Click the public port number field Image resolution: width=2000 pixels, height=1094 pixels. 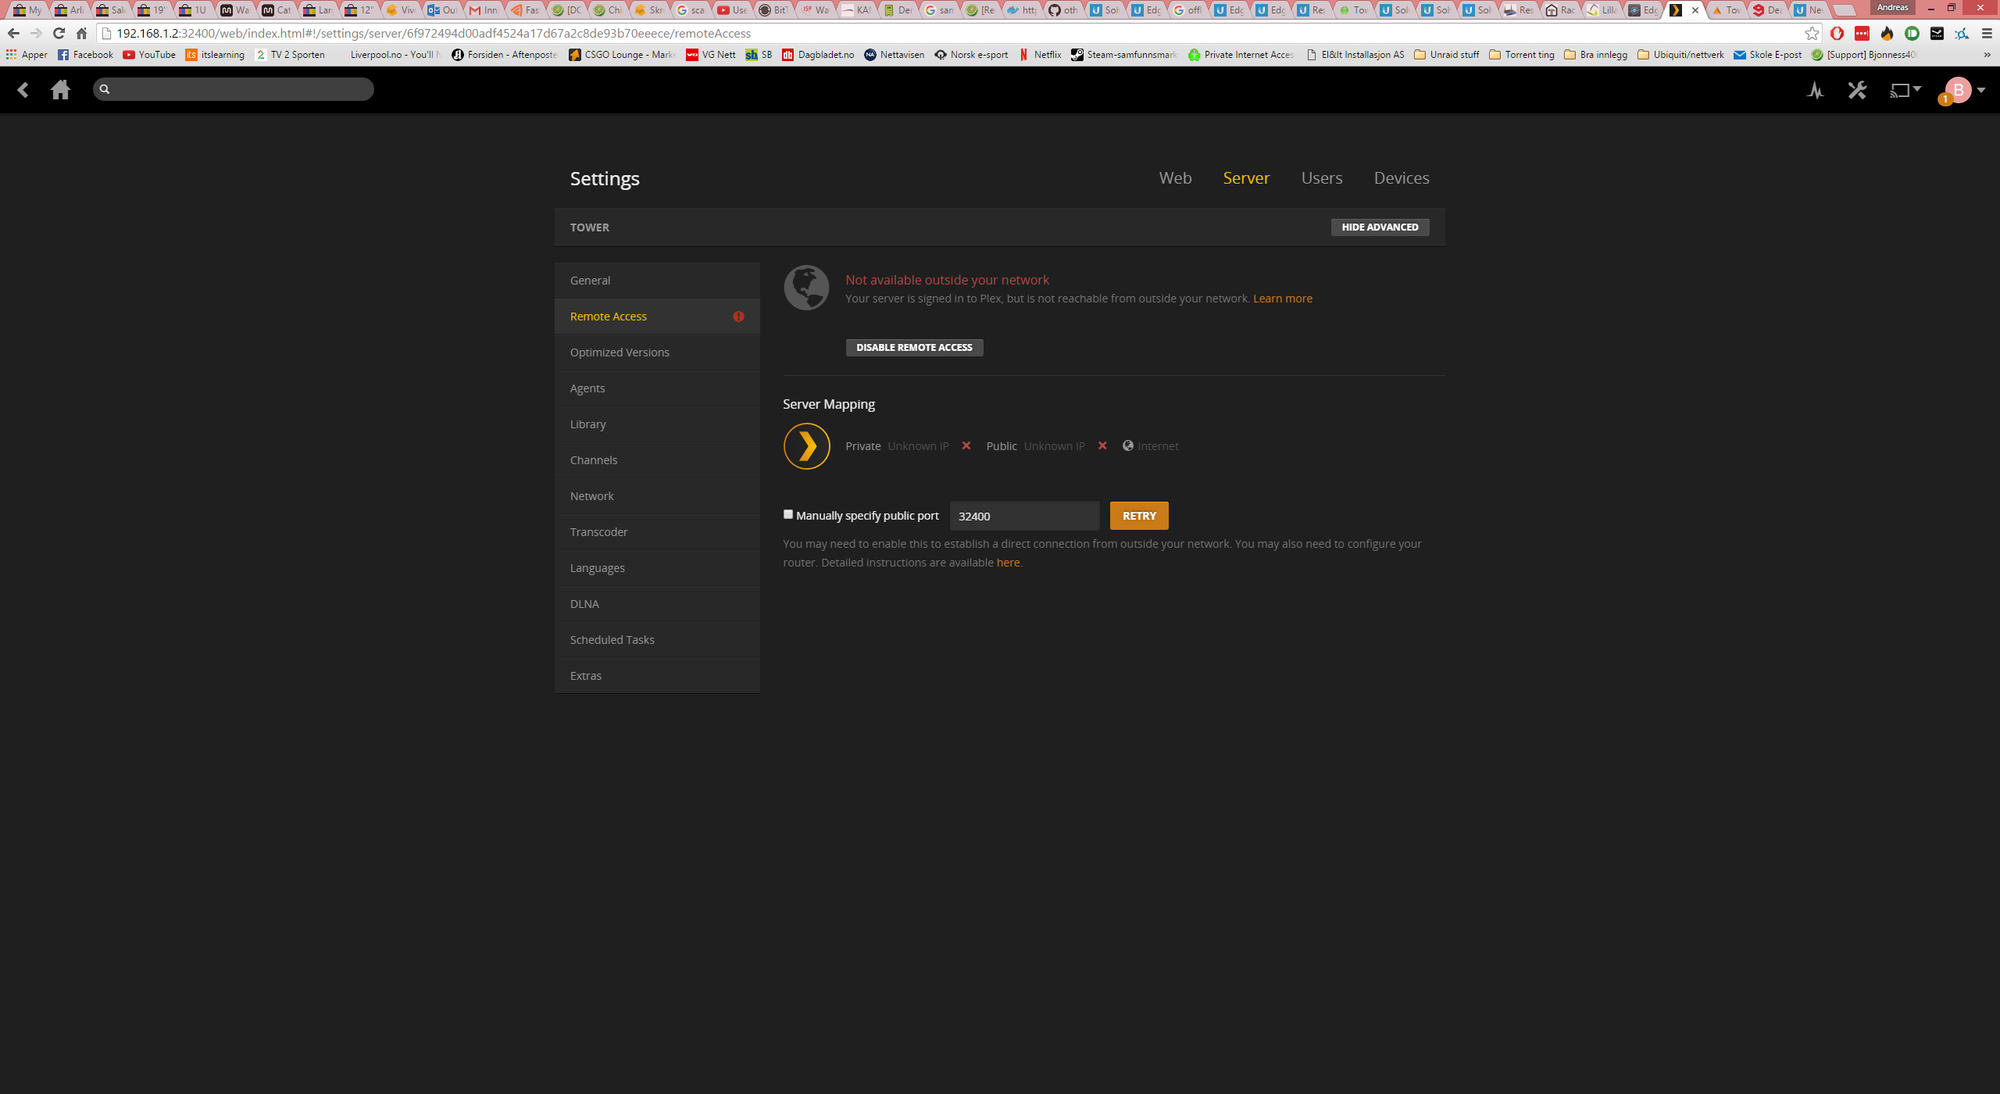pos(1023,516)
